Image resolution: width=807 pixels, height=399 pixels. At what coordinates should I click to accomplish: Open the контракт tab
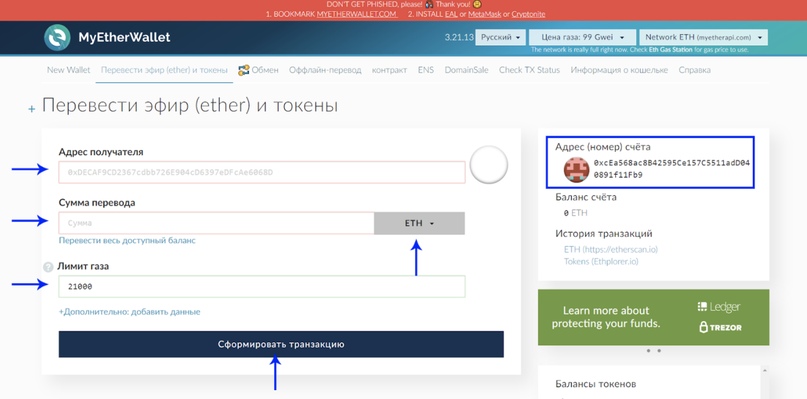(x=390, y=70)
